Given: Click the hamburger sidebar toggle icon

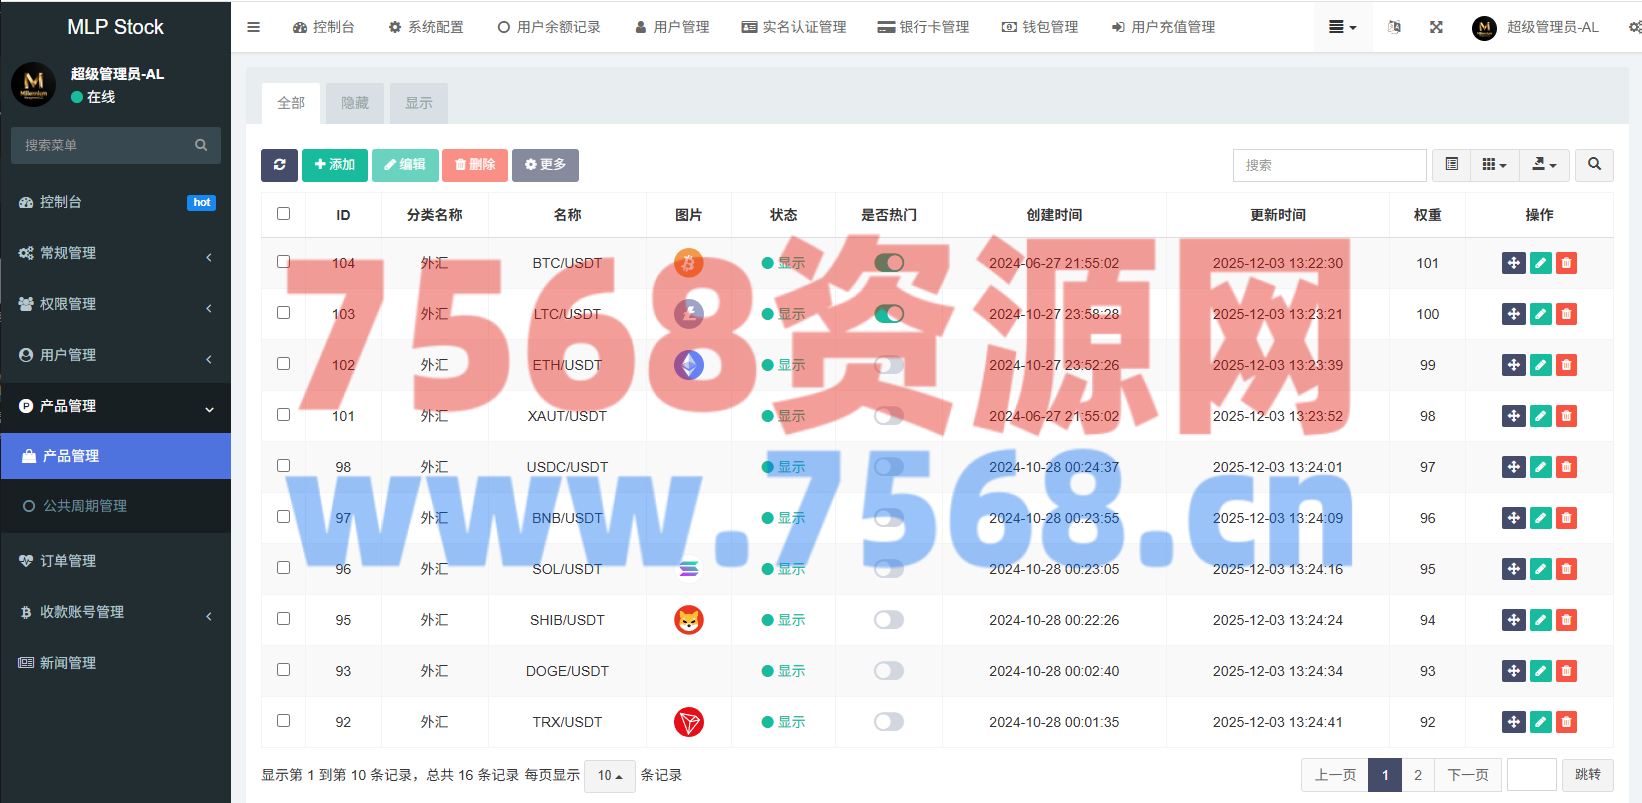Looking at the screenshot, I should pos(254,27).
